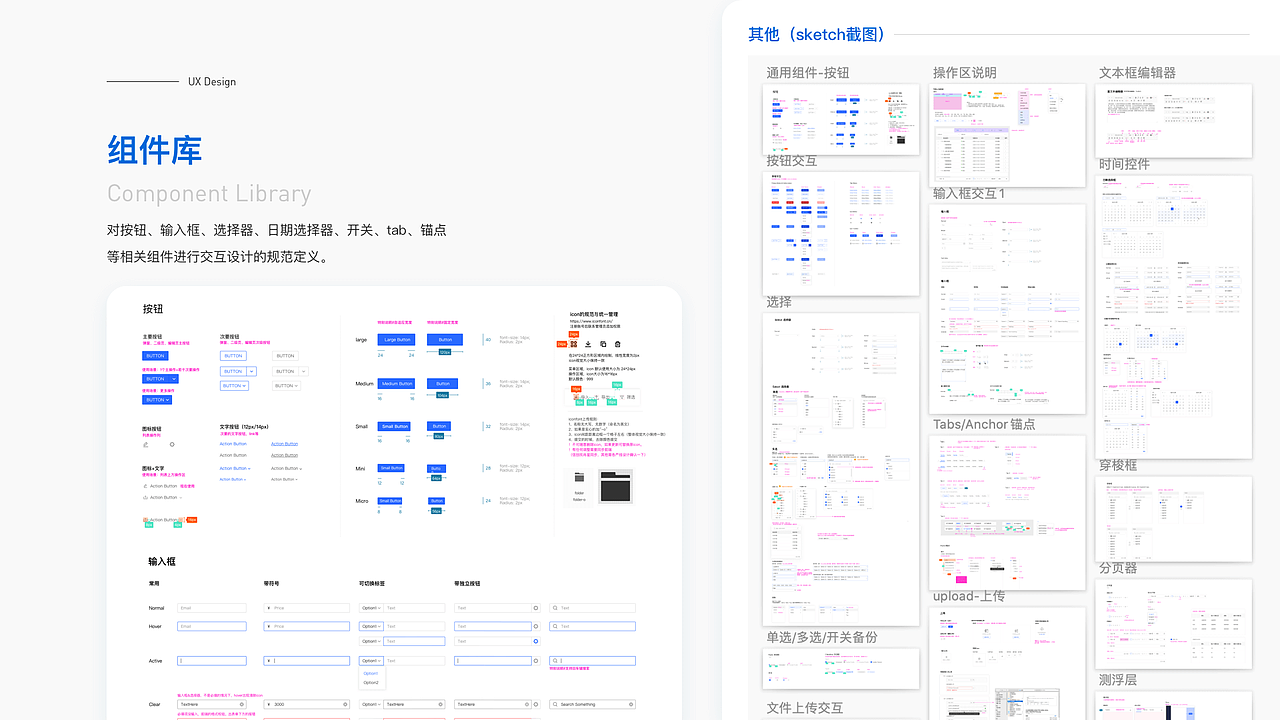Image resolution: width=1280 pixels, height=720 pixels.
Task: Click the gear icon under 图标按钮
Action: [x=172, y=444]
